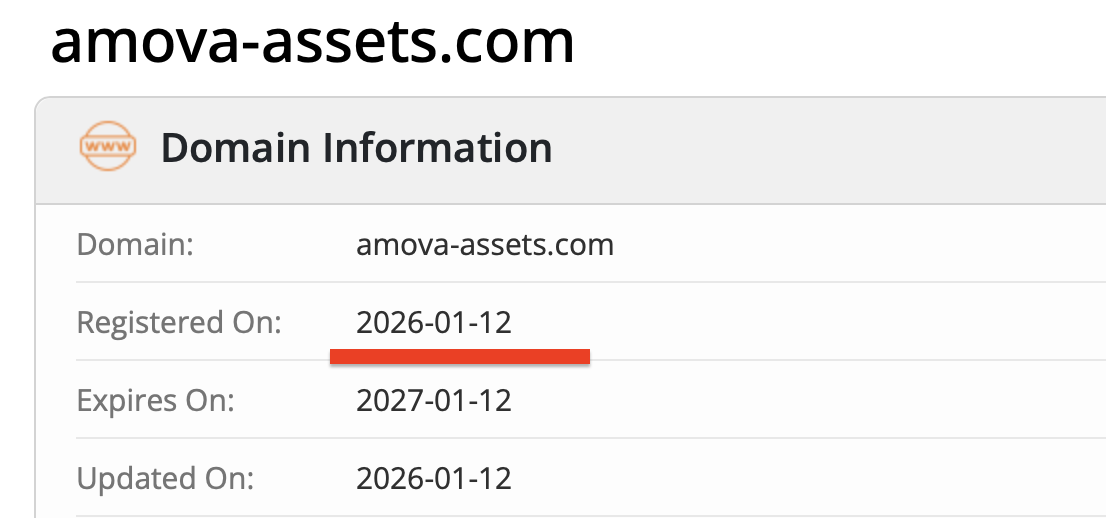Click the orange www globe icon
The image size is (1106, 518).
pos(107,148)
